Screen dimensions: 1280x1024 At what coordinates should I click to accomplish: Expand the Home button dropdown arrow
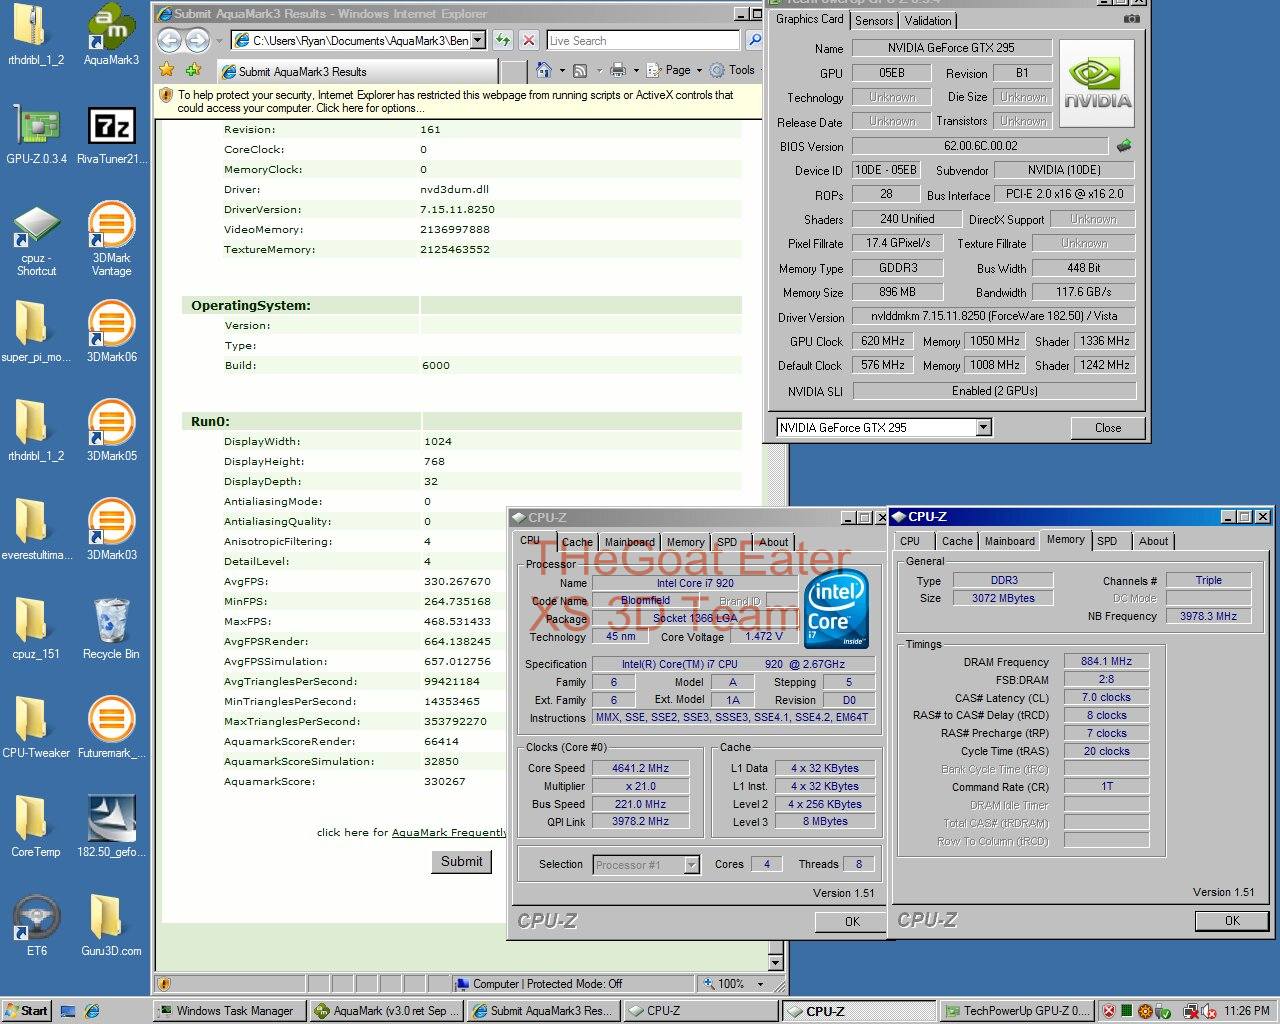(x=561, y=70)
